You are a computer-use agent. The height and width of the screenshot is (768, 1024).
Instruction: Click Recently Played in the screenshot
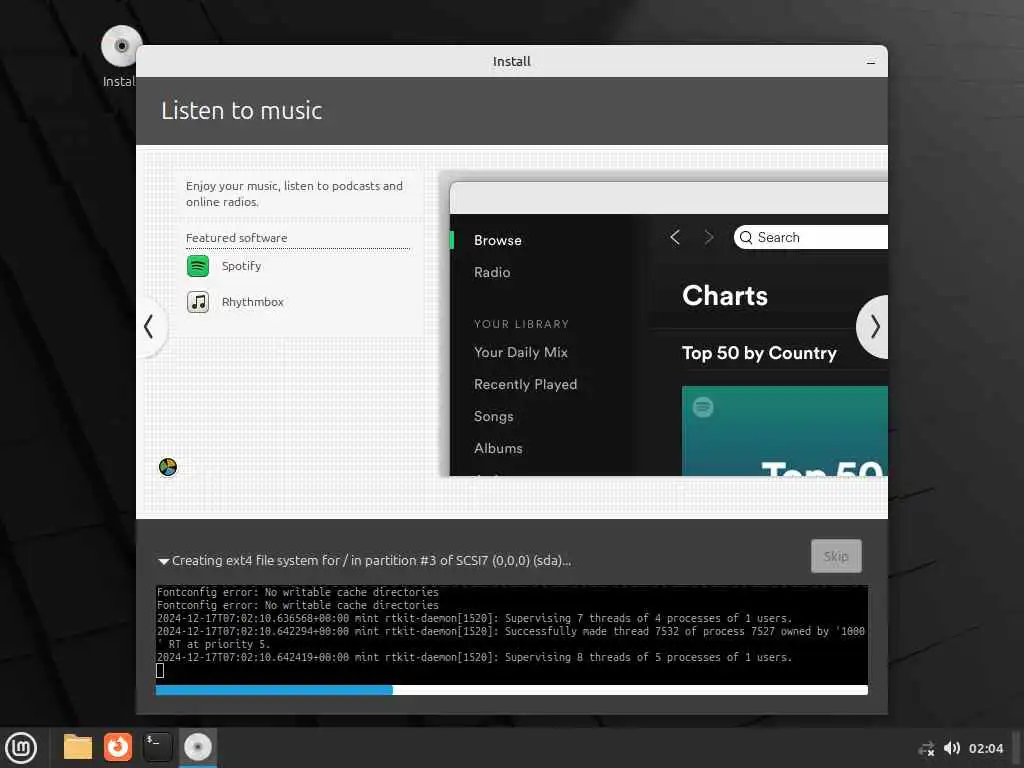[x=525, y=384]
